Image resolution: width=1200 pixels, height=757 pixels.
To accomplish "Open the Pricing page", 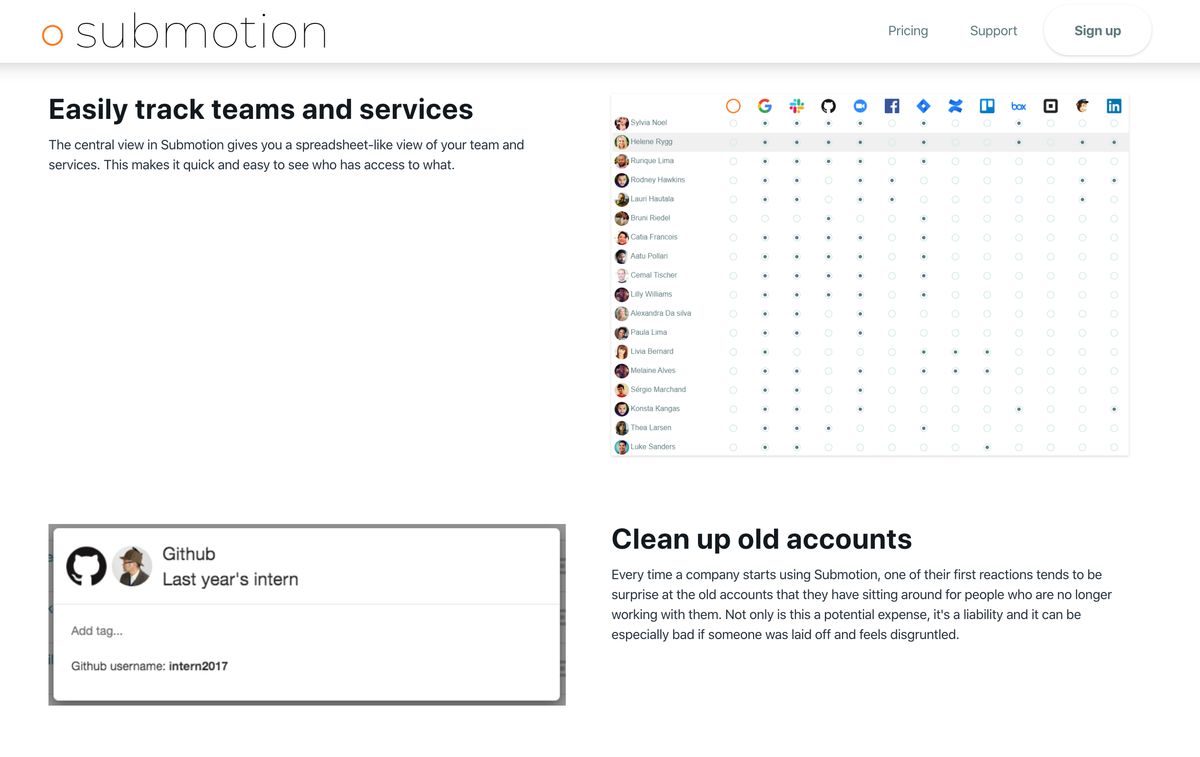I will [x=907, y=30].
